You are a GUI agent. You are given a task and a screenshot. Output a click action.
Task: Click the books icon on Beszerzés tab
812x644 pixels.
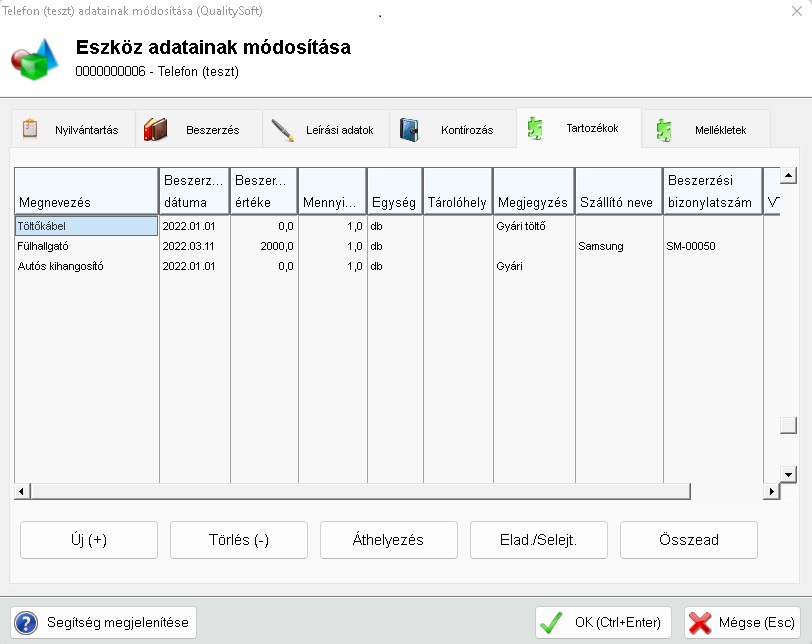coord(155,129)
